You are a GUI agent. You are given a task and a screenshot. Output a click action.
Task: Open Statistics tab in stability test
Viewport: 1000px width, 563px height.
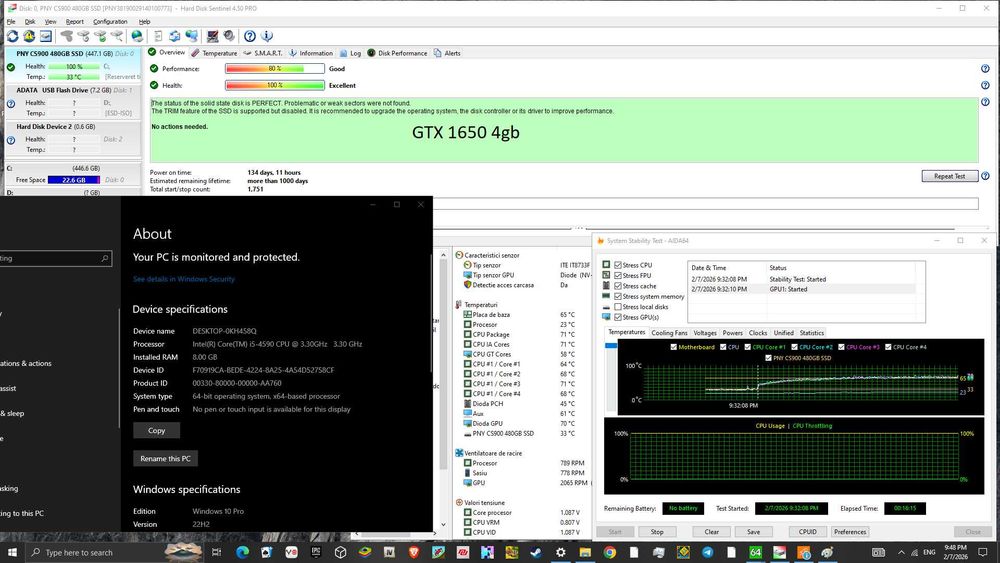(x=811, y=333)
